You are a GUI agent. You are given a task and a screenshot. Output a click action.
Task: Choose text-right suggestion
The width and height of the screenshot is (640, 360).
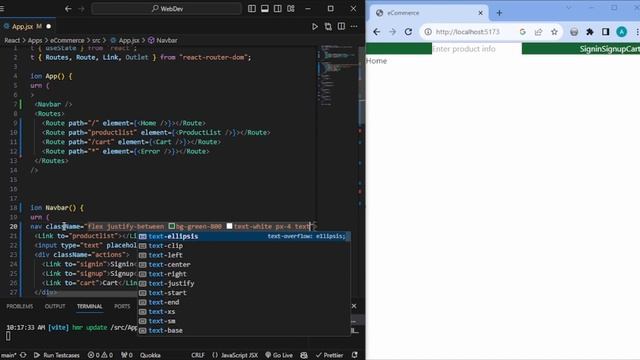coord(244,274)
